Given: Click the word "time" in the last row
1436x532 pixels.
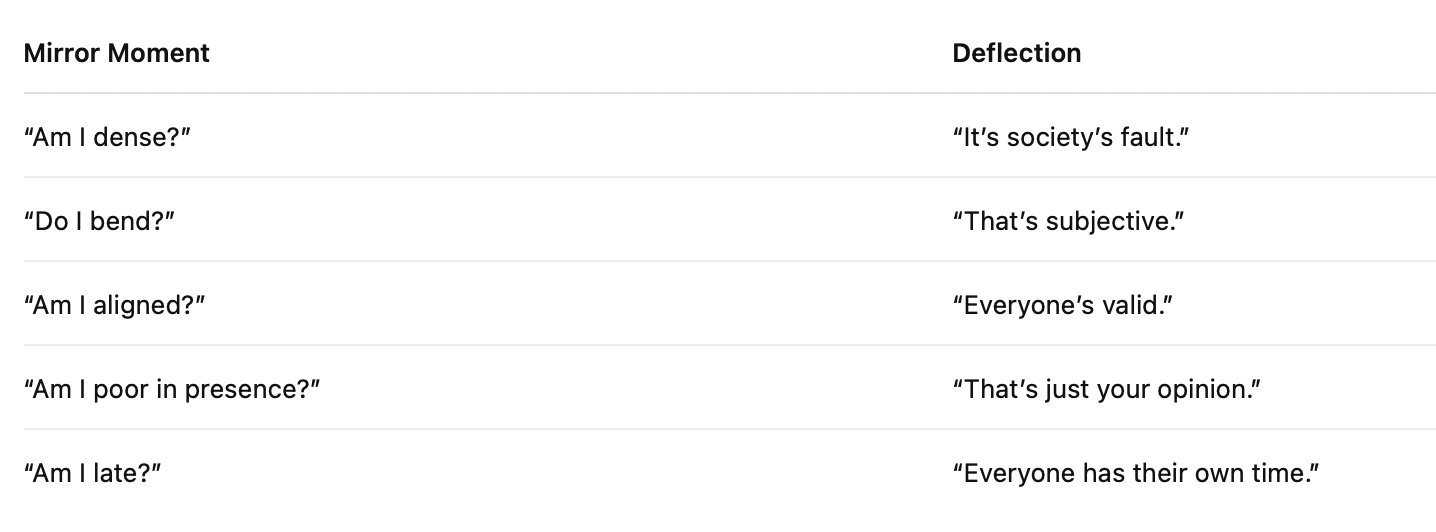Looking at the screenshot, I should click(x=1285, y=472).
